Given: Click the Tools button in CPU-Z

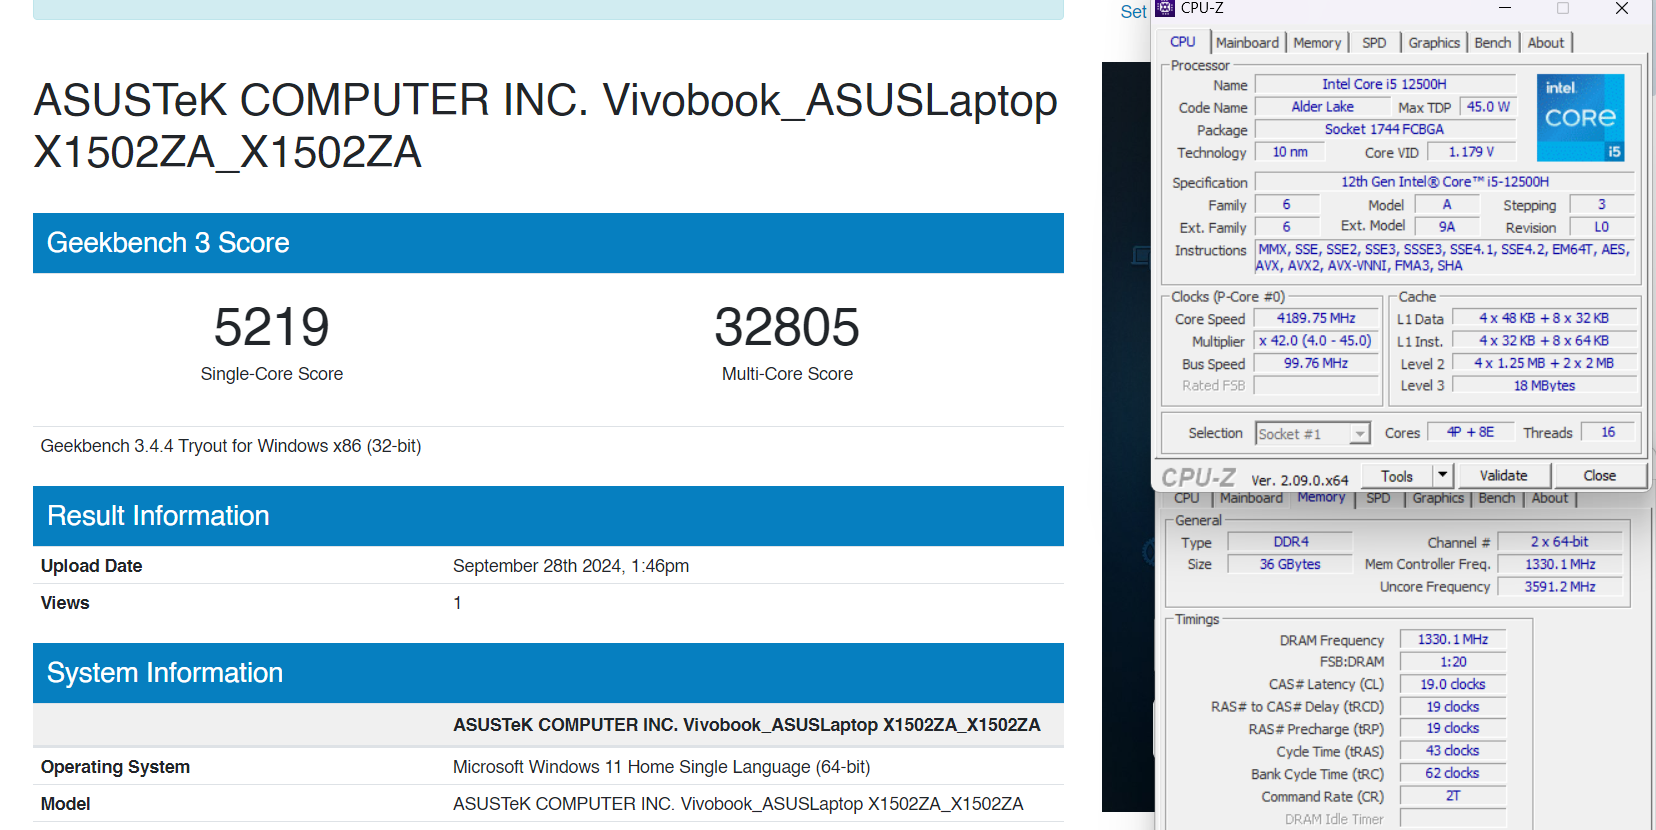Looking at the screenshot, I should click(1397, 476).
